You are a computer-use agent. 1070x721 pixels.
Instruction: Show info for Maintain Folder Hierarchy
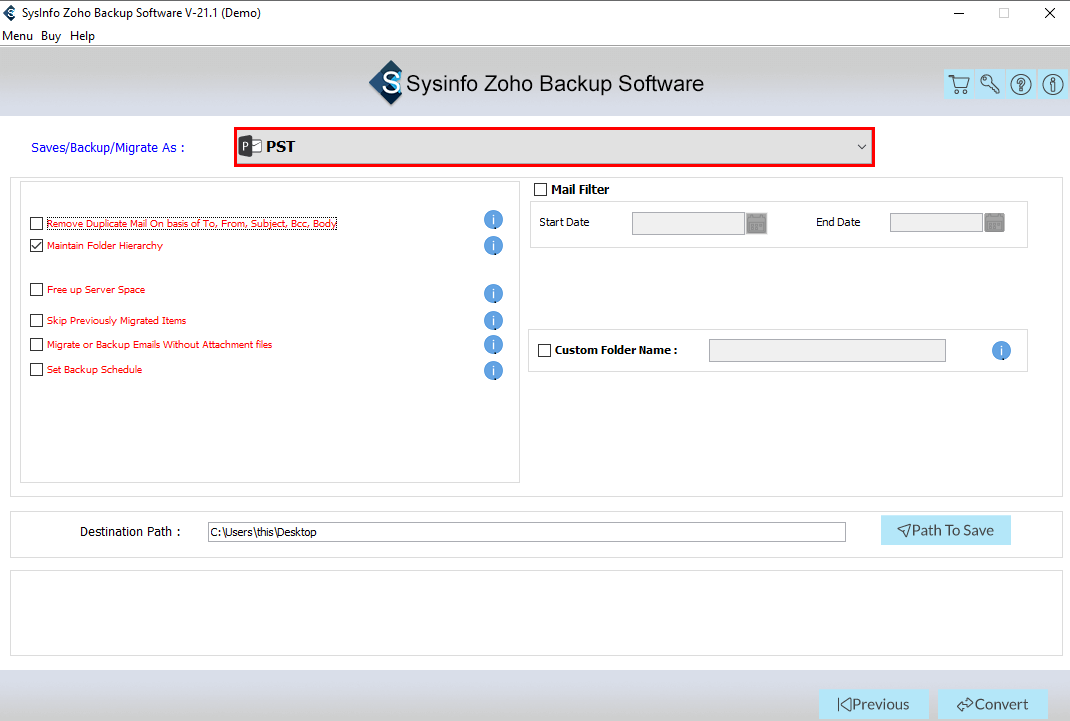[493, 246]
